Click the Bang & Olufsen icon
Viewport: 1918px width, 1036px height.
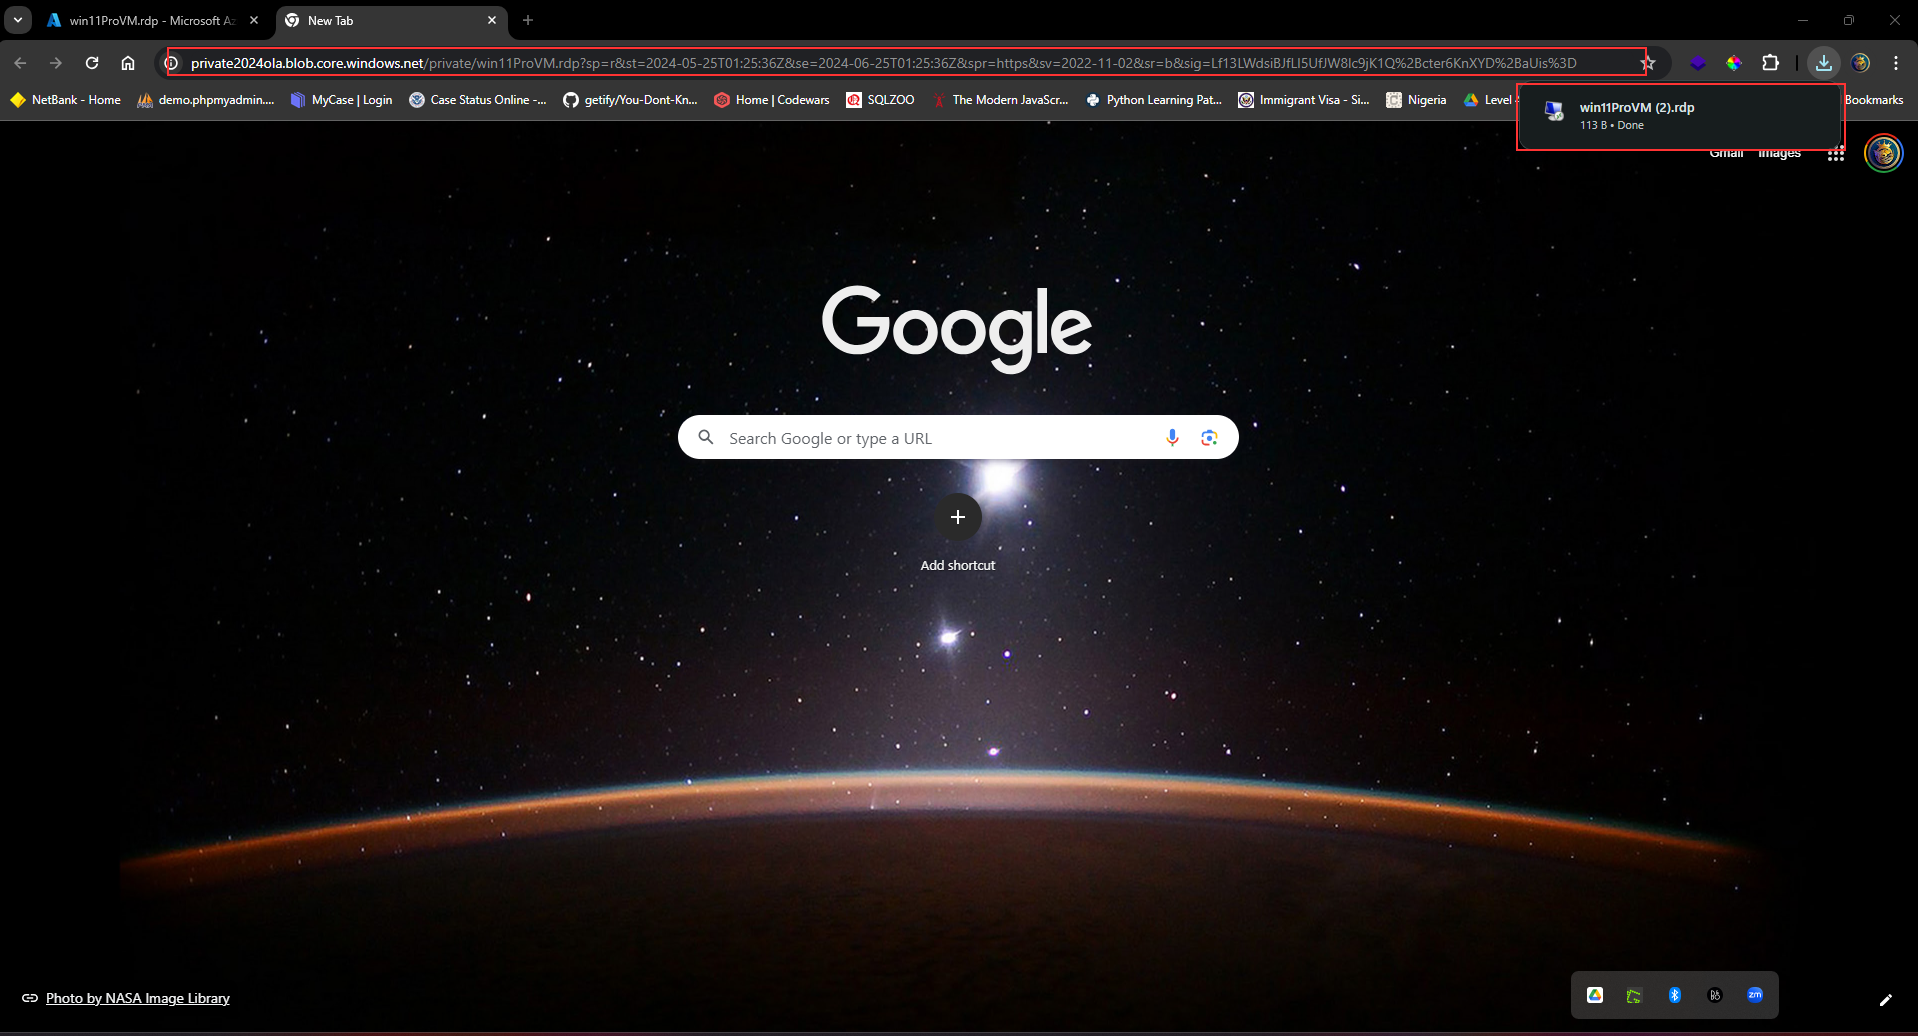tap(1715, 994)
